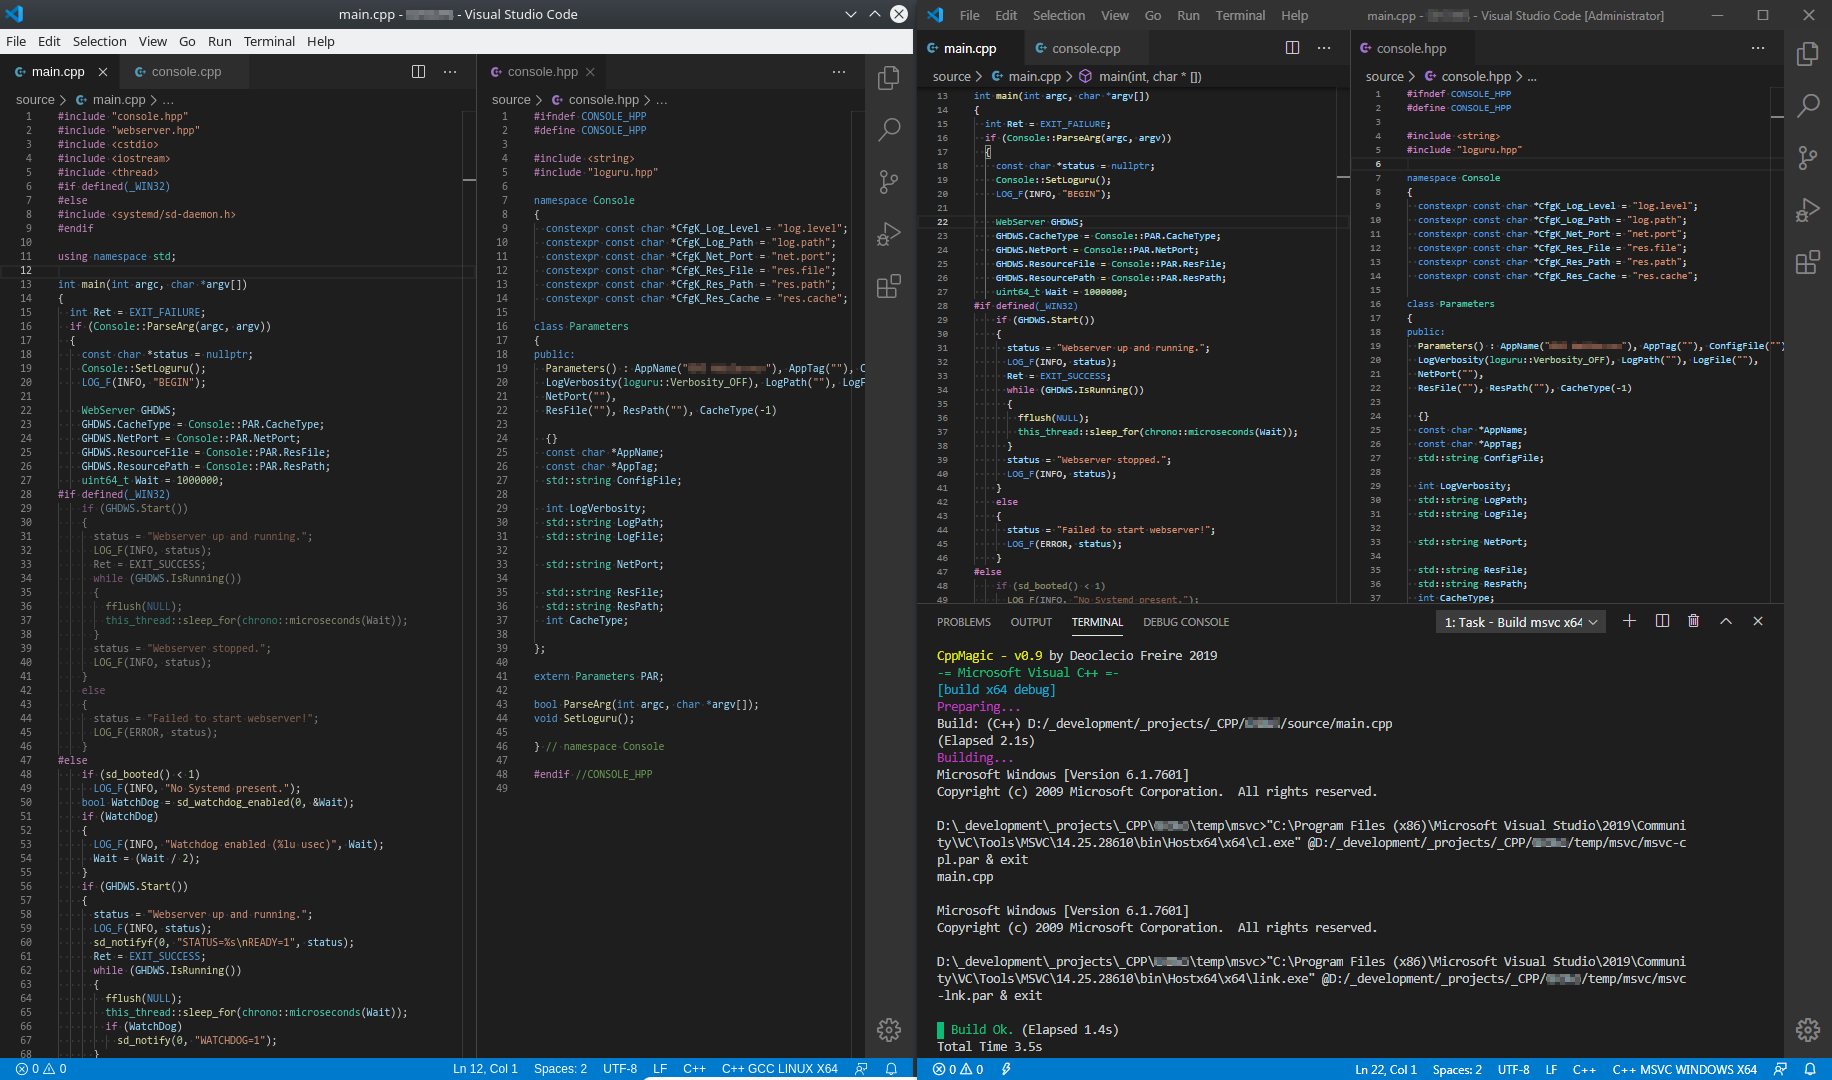
Task: Open Source Control in the left window's activity bar
Action: point(888,181)
